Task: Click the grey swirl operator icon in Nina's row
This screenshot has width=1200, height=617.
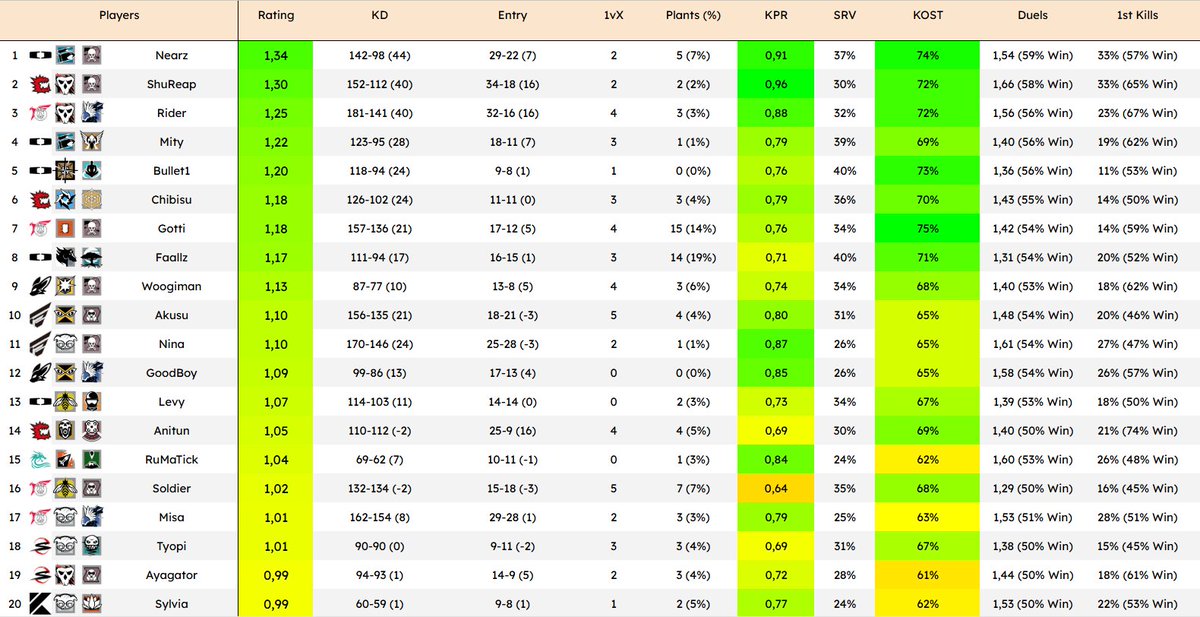Action: click(66, 344)
